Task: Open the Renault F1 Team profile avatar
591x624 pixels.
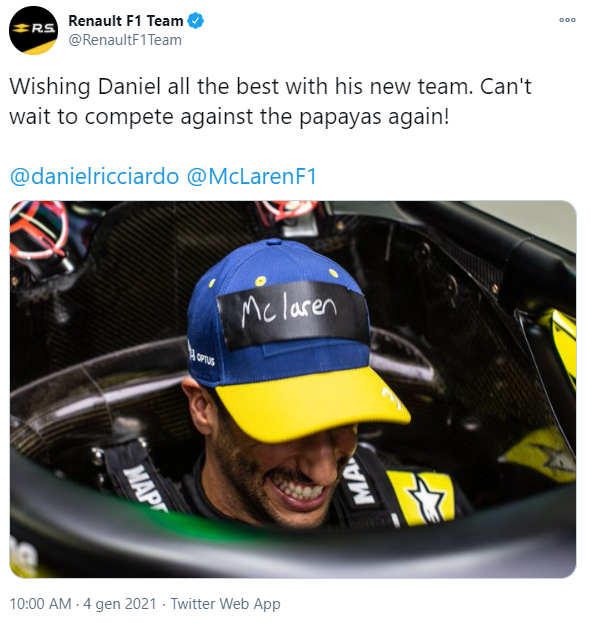Action: tap(33, 30)
